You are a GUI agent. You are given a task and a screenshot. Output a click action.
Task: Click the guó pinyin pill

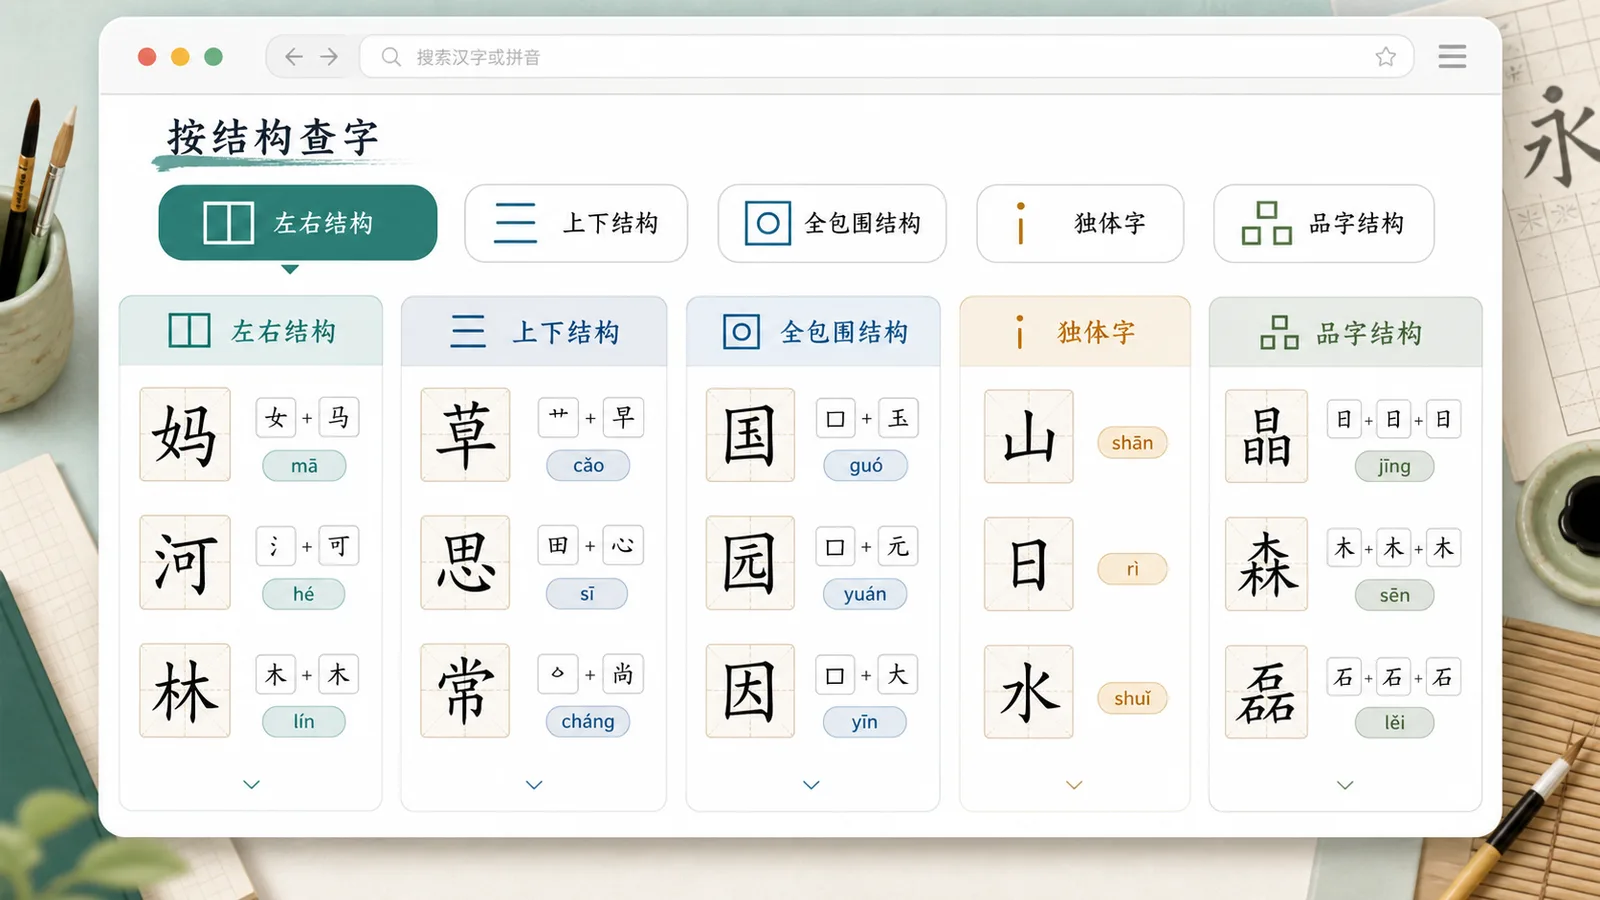(x=865, y=465)
